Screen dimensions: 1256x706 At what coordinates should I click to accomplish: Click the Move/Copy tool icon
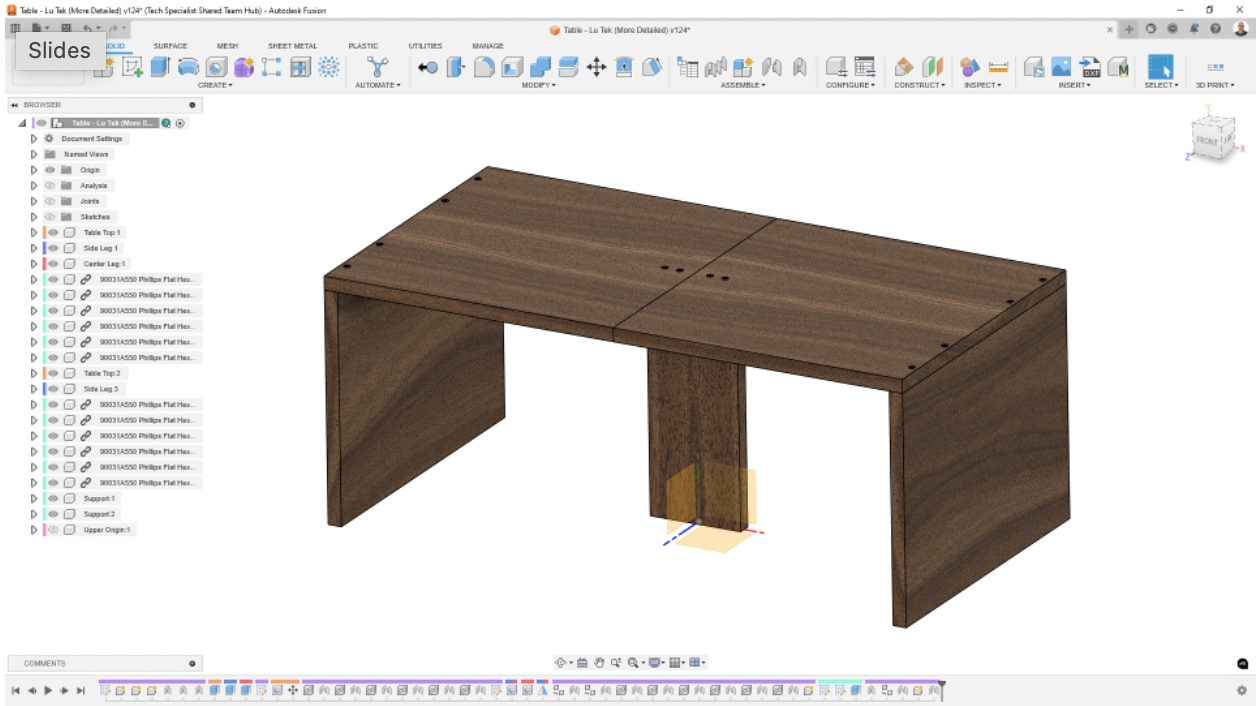596,67
